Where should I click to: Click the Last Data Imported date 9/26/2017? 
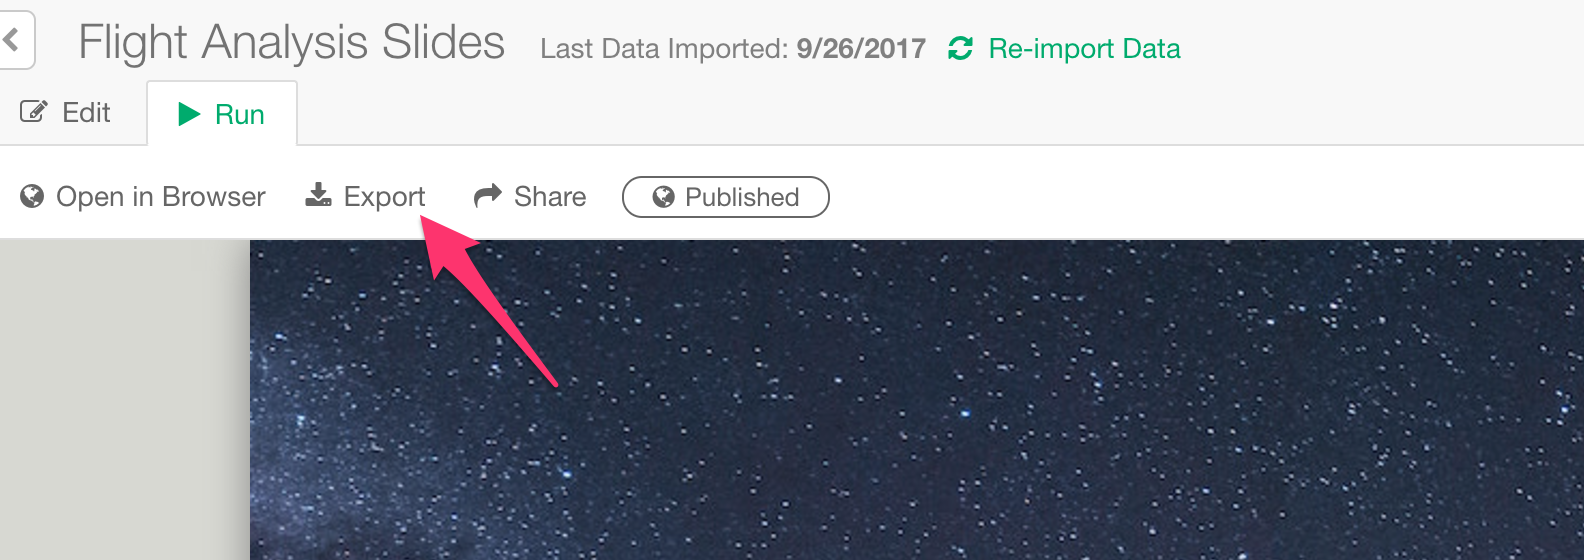point(861,49)
